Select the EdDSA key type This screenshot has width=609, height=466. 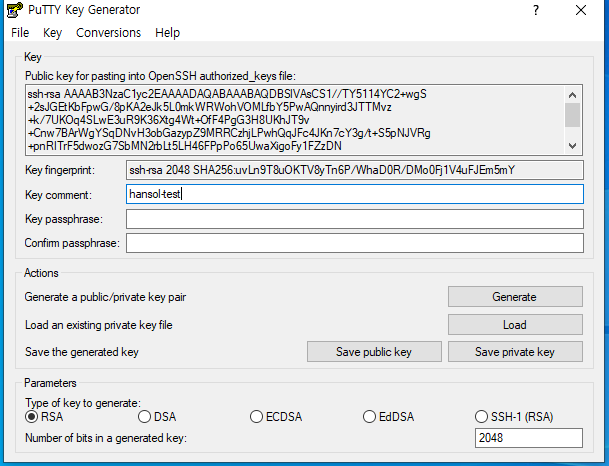coord(388,417)
